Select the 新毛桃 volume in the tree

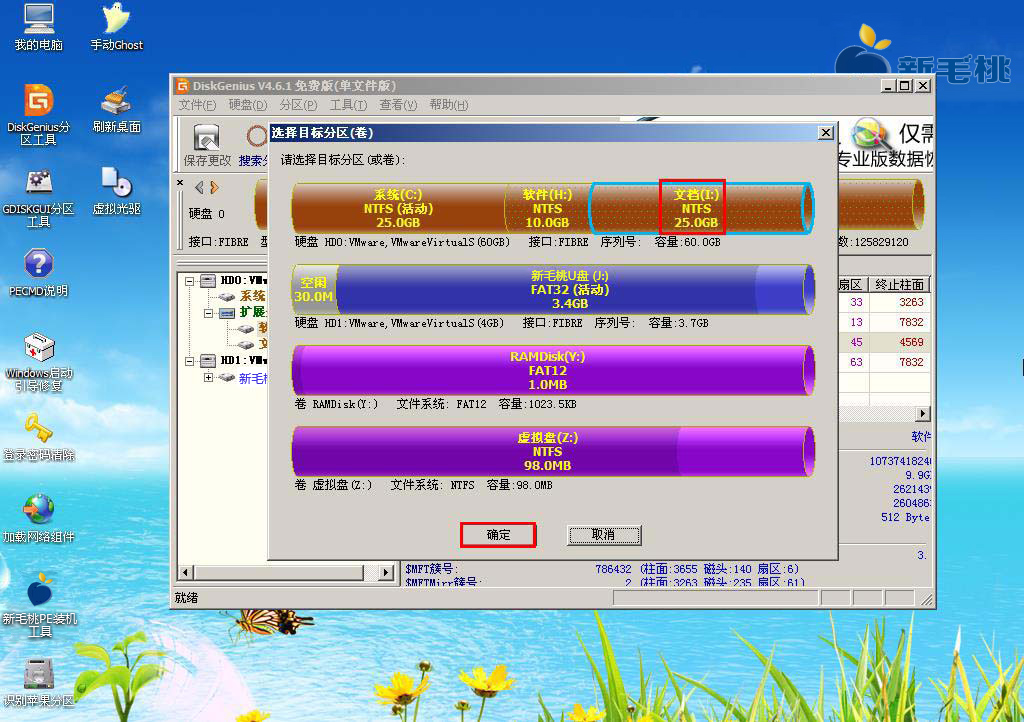[253, 378]
